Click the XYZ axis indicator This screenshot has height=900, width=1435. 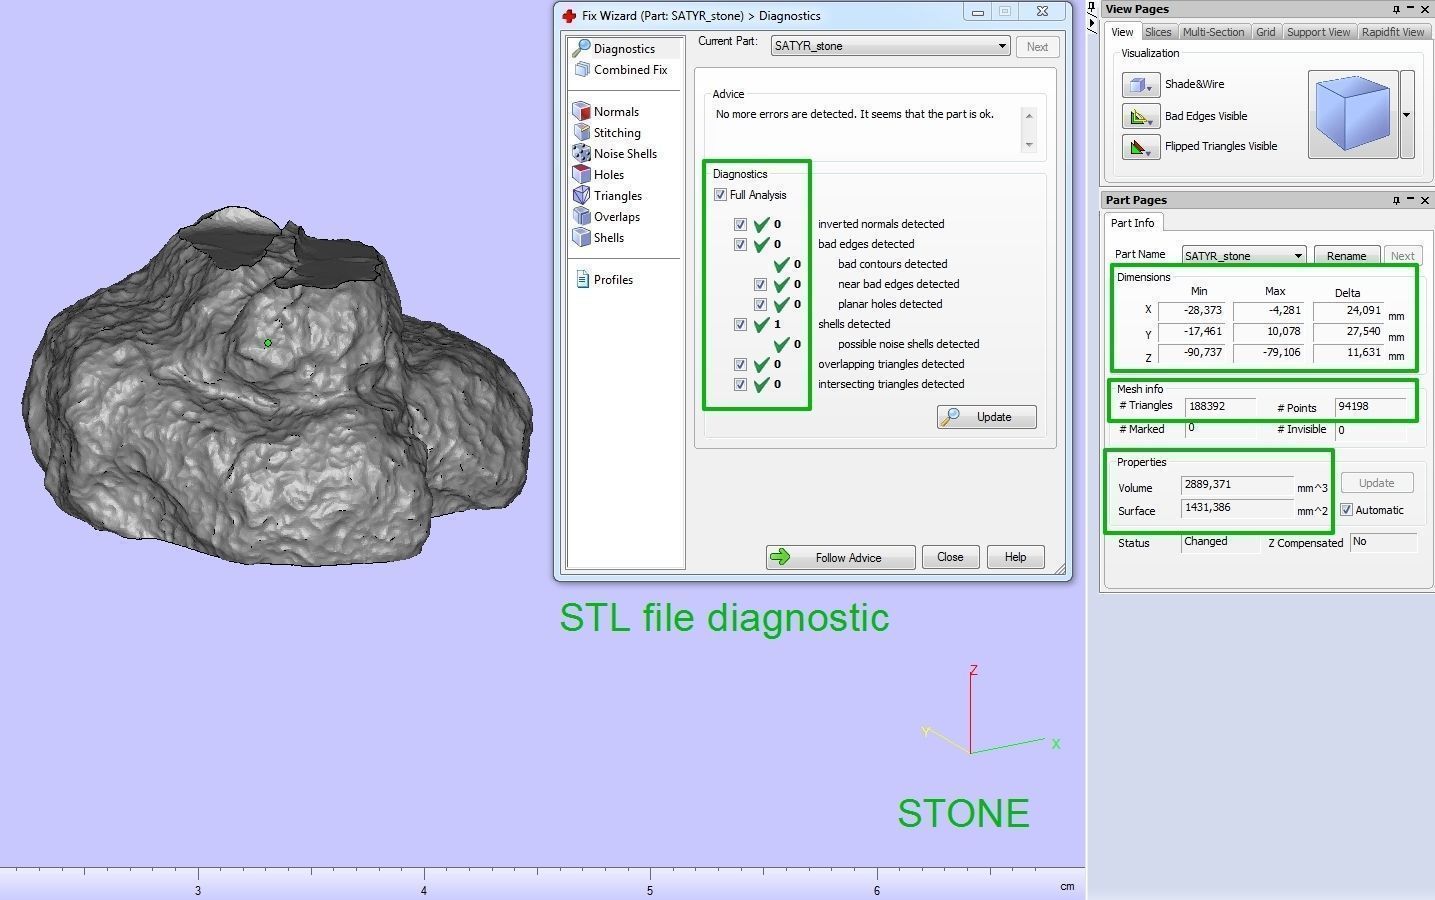point(990,711)
